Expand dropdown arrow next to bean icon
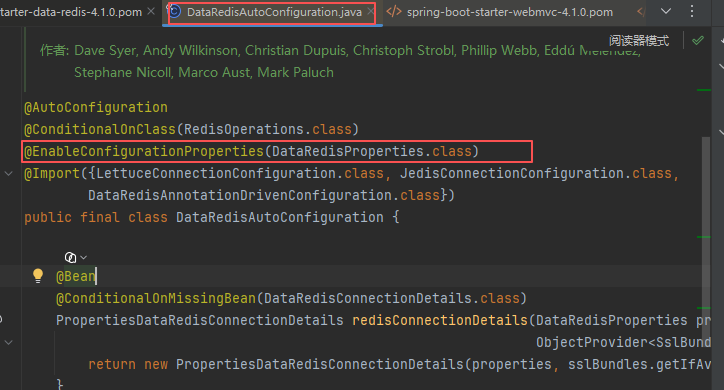 pyautogui.click(x=84, y=258)
